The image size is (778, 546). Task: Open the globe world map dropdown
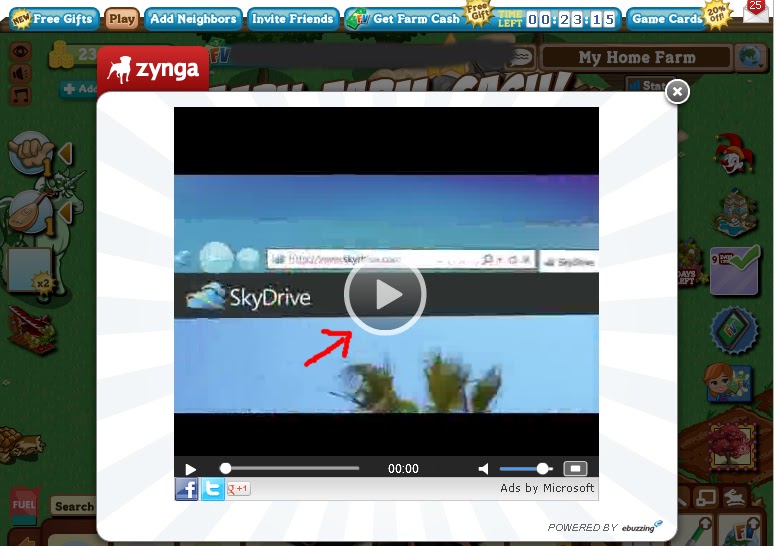click(x=750, y=57)
